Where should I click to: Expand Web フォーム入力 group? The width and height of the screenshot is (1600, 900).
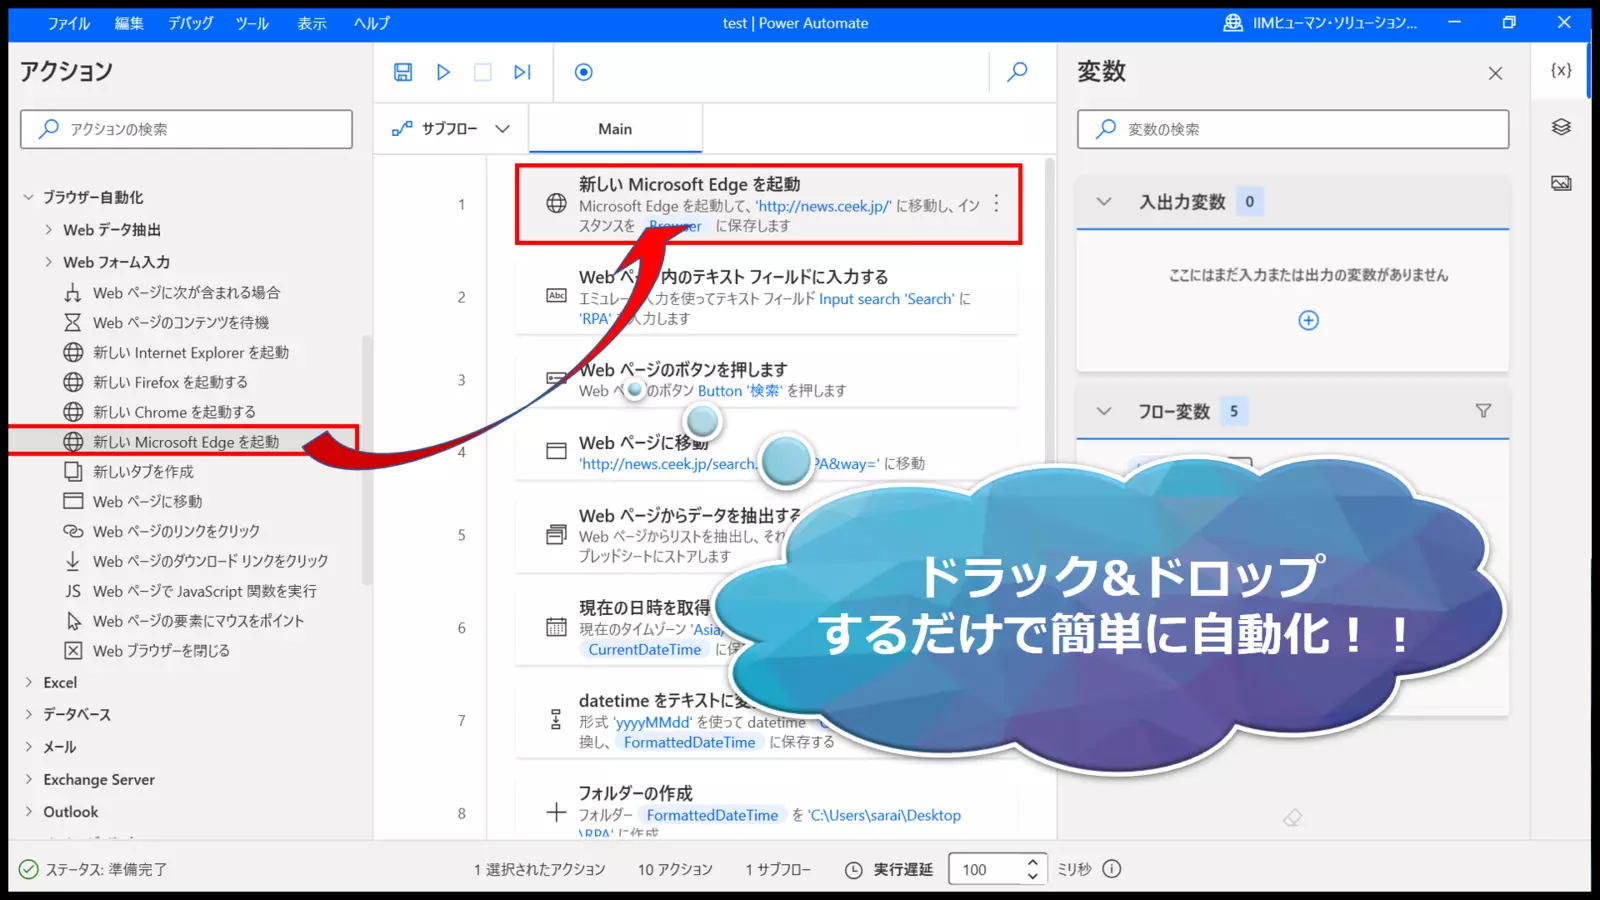click(49, 262)
